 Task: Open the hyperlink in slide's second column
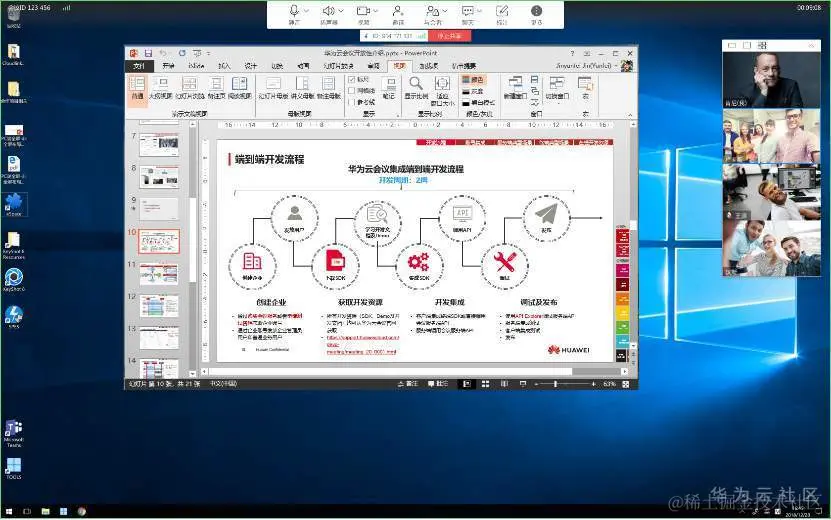pos(363,344)
